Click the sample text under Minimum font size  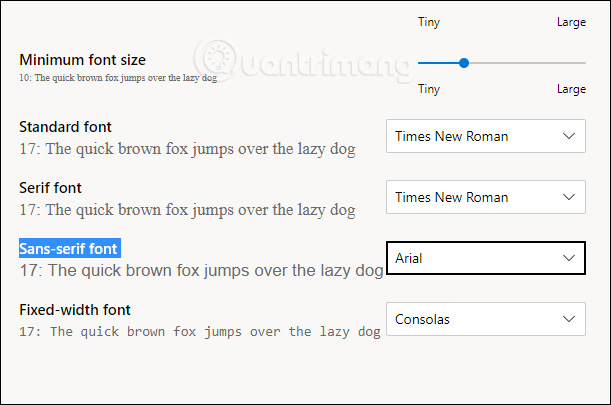[x=118, y=77]
